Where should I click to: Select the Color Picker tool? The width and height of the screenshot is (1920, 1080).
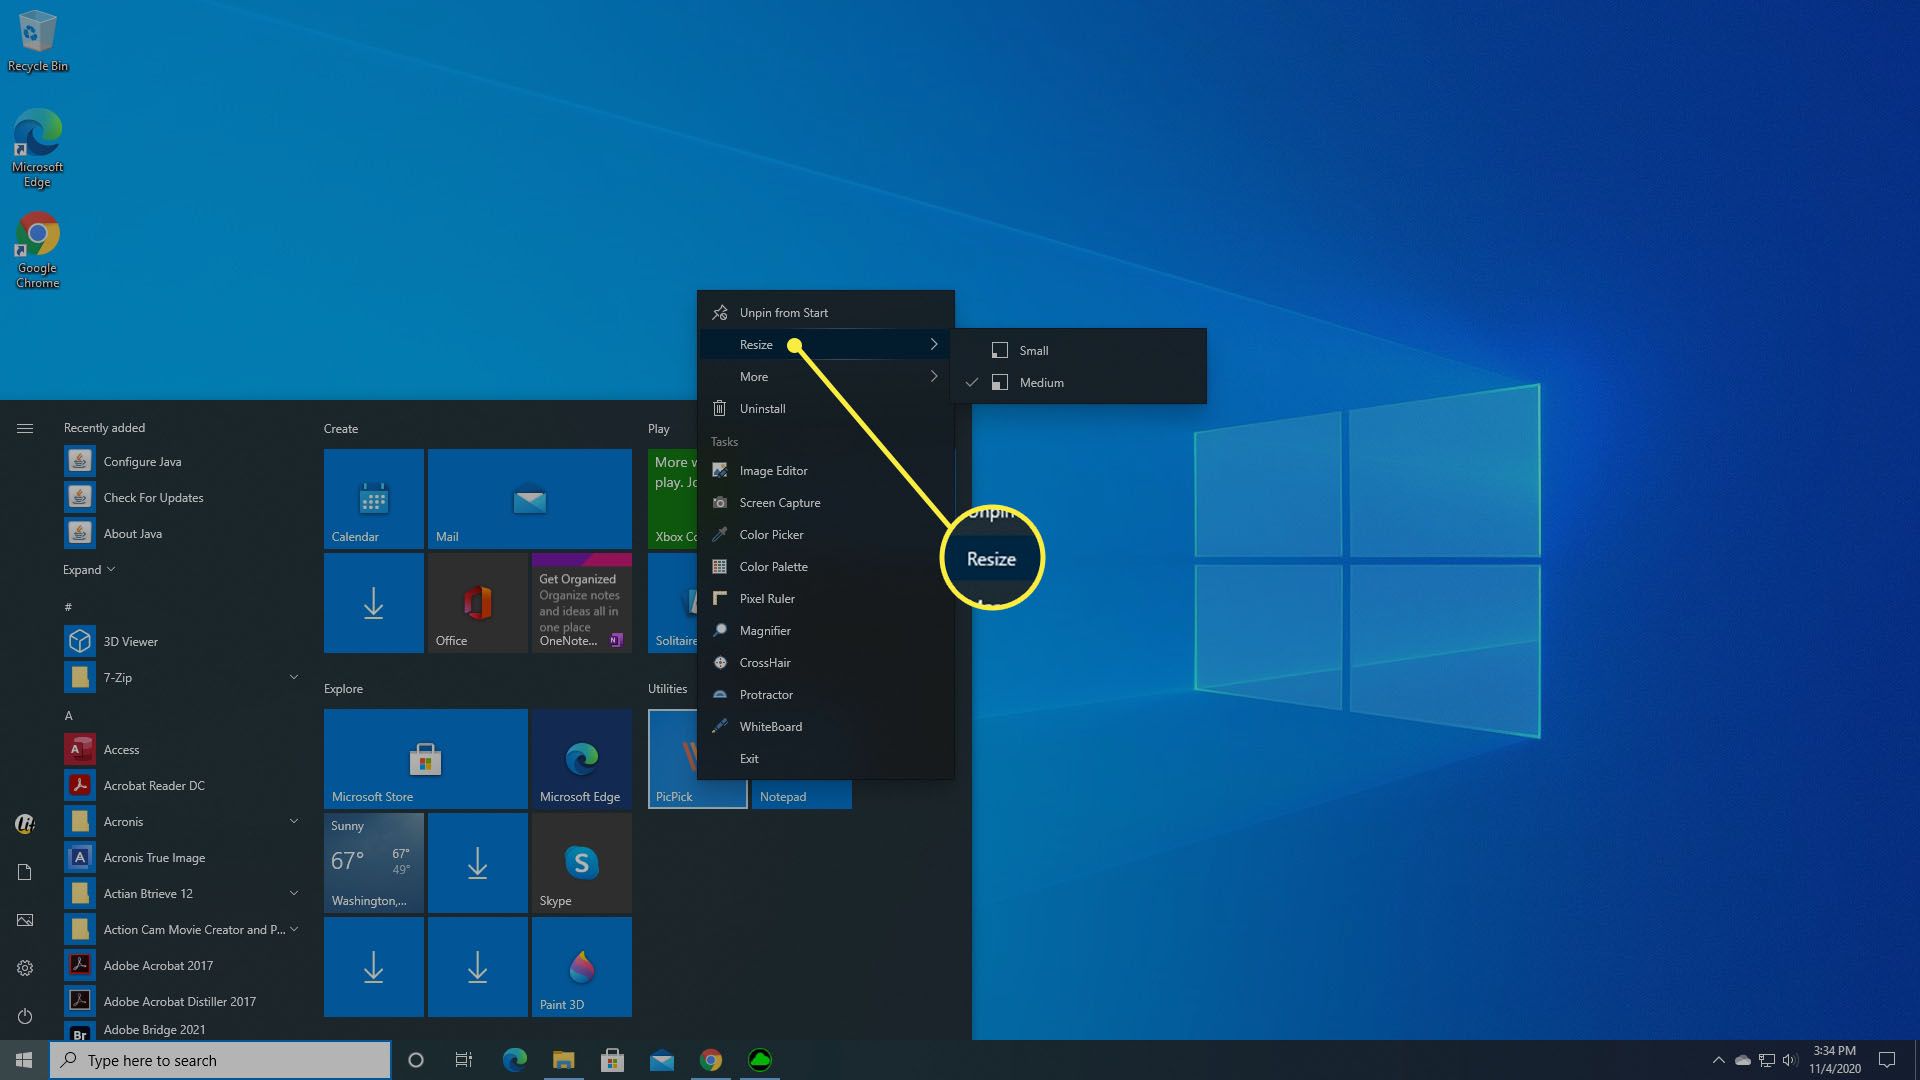click(771, 534)
